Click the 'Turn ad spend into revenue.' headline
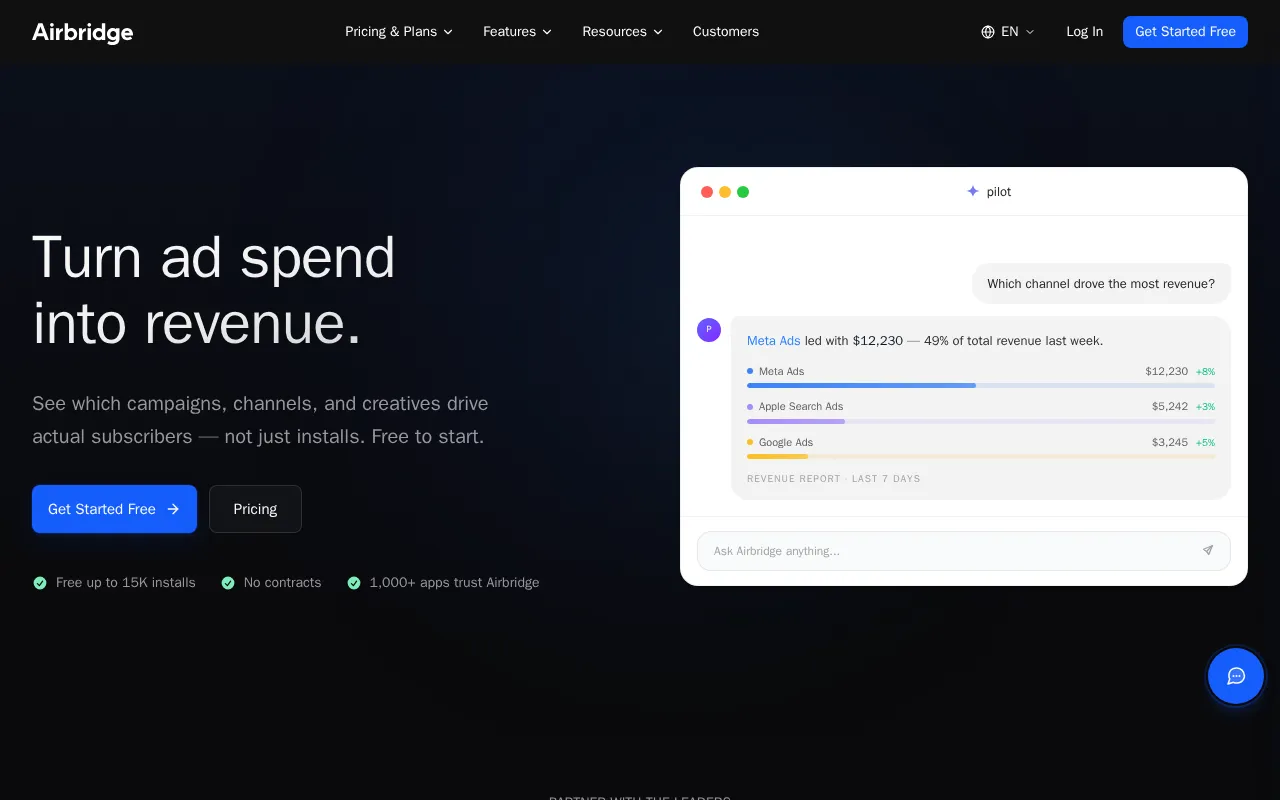 (214, 291)
